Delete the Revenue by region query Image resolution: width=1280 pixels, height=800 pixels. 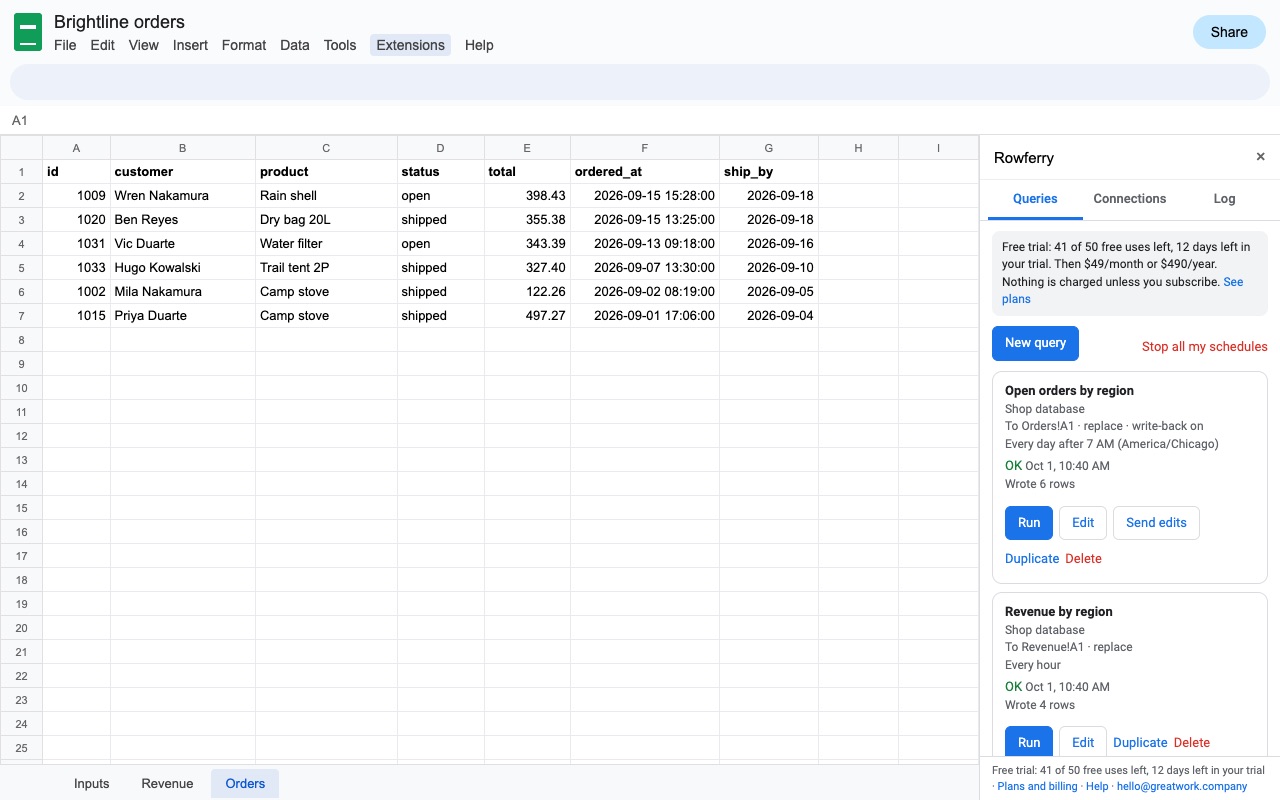click(1192, 743)
